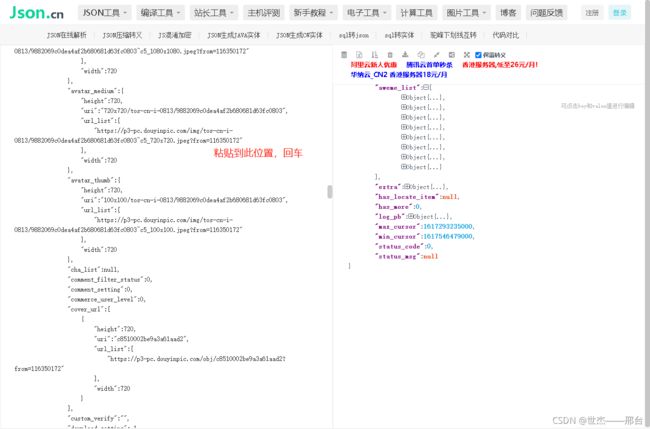Open the 腾讯云首单秒杀 ad link
The image size is (650, 429).
(429, 65)
